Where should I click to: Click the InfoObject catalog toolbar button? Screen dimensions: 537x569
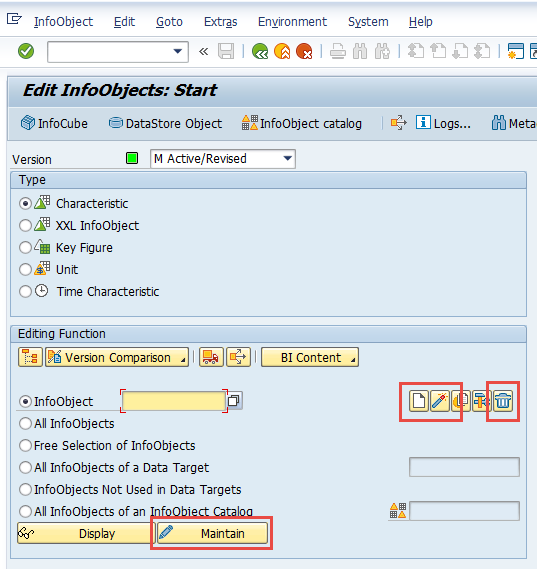(302, 123)
